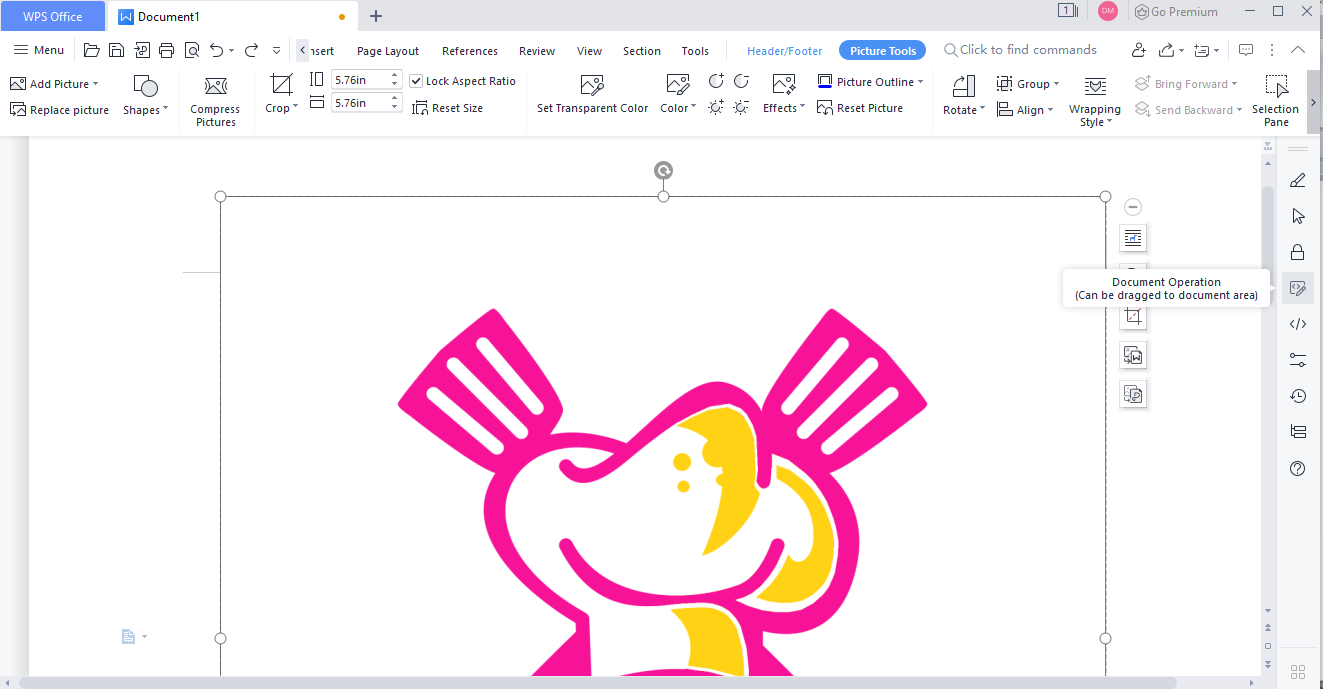Click Go Premium button
Image resolution: width=1323 pixels, height=689 pixels.
coord(1176,12)
